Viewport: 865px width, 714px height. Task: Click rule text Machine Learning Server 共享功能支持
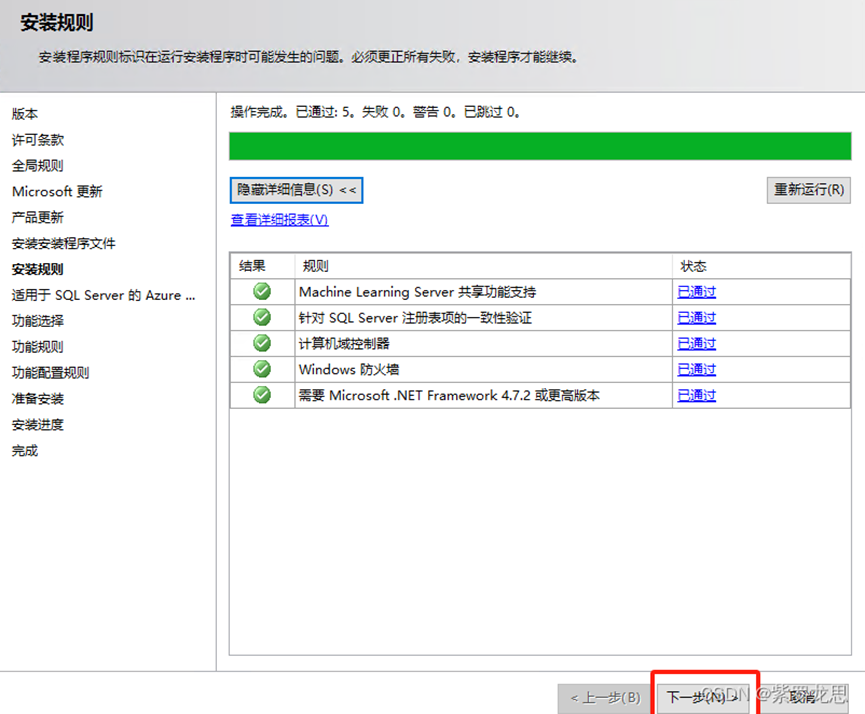coord(418,292)
